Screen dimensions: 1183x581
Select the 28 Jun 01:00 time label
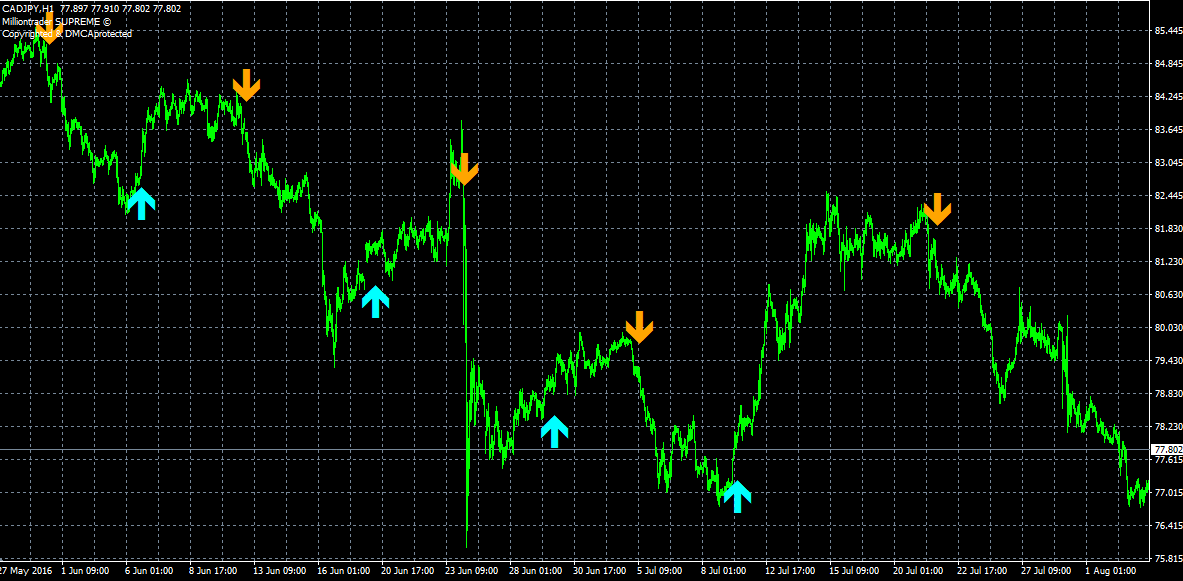pos(536,570)
